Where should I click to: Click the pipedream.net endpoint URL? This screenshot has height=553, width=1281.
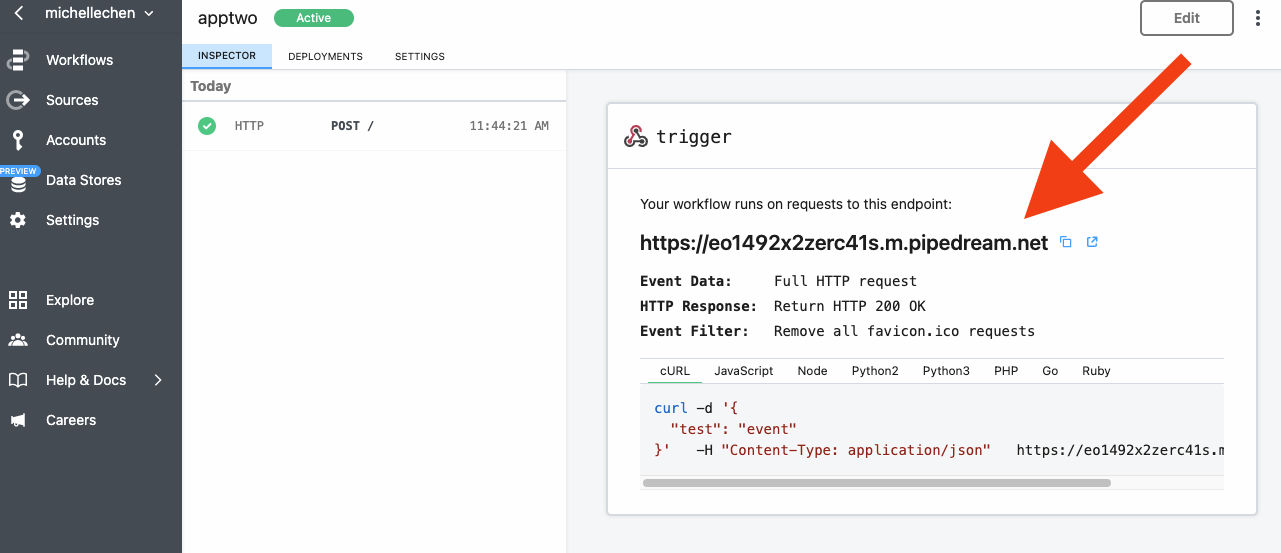(x=844, y=243)
